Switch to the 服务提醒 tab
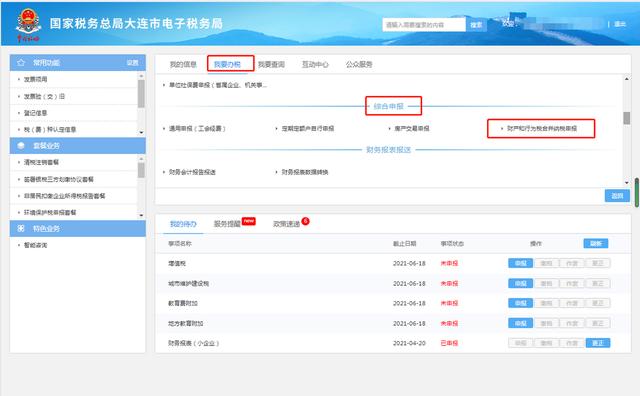640x396 pixels. (227, 224)
